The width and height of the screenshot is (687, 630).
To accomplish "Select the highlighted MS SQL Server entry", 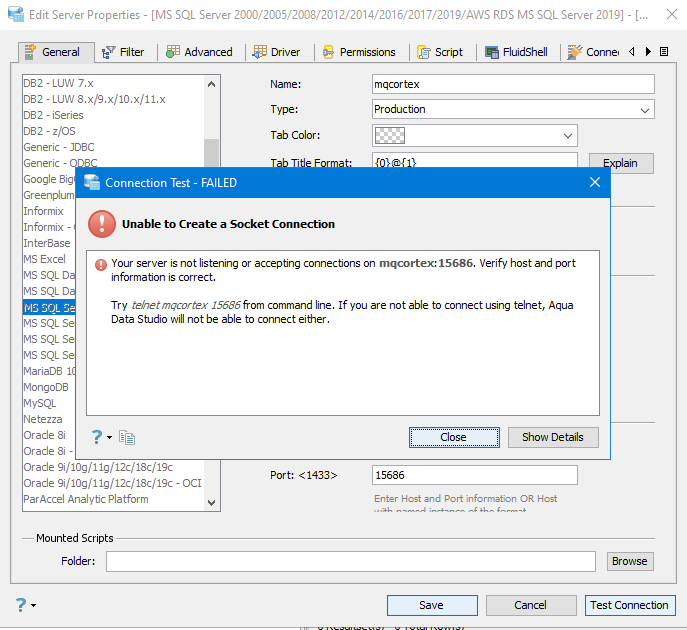I will coord(49,308).
